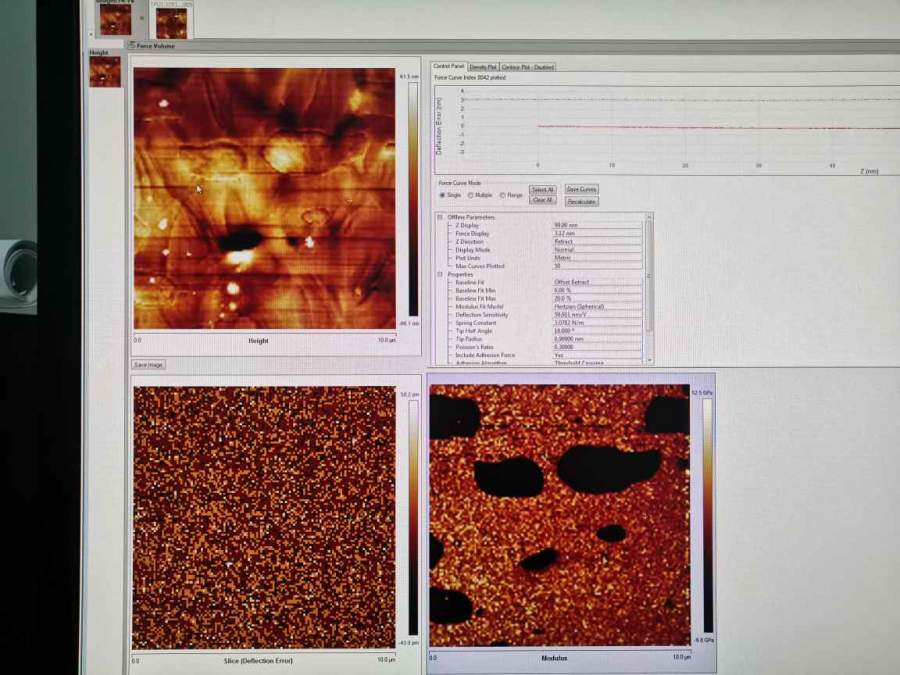Switch to the Control Panel tab
Screen dimensions: 900x675
point(448,67)
